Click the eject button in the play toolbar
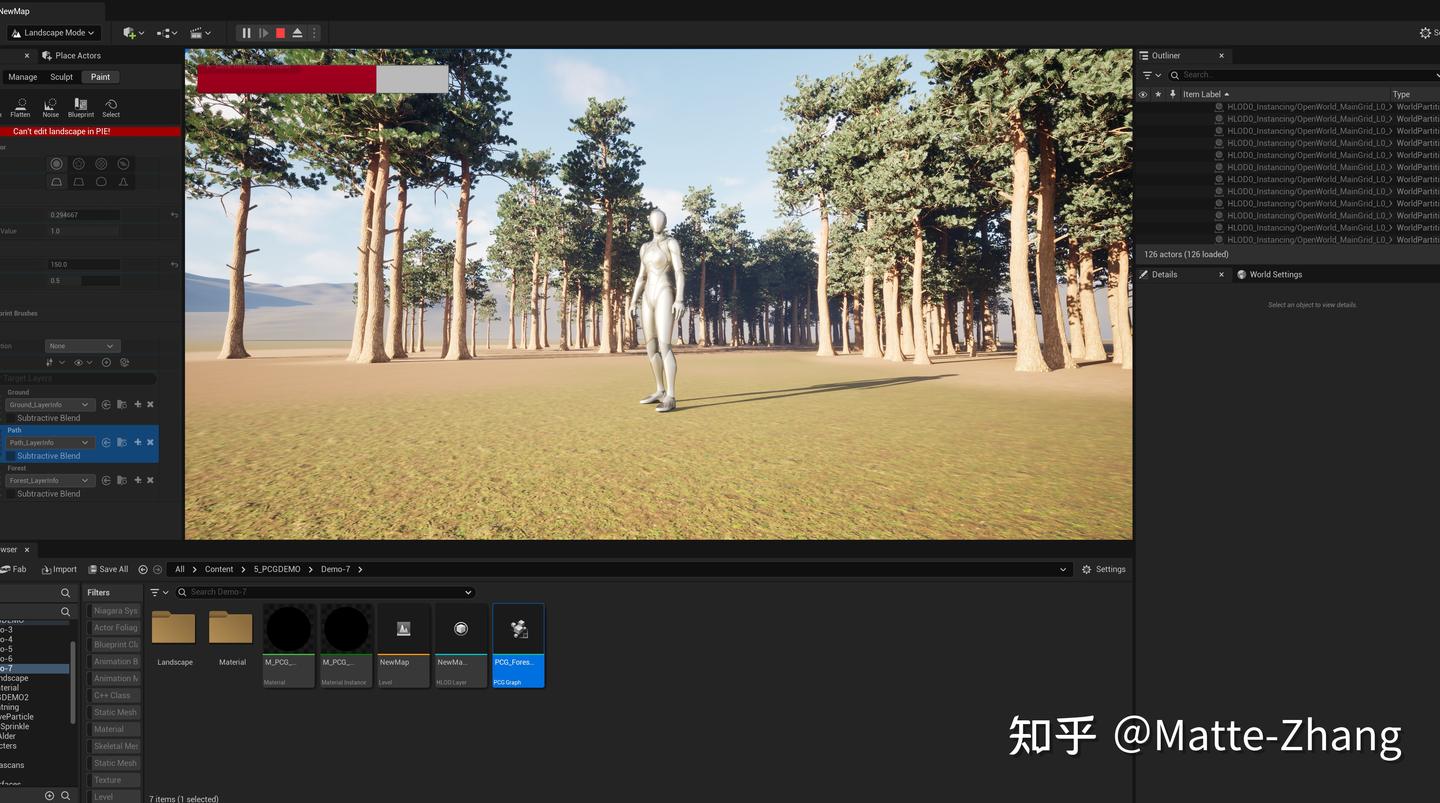The height and width of the screenshot is (803, 1440). (296, 32)
